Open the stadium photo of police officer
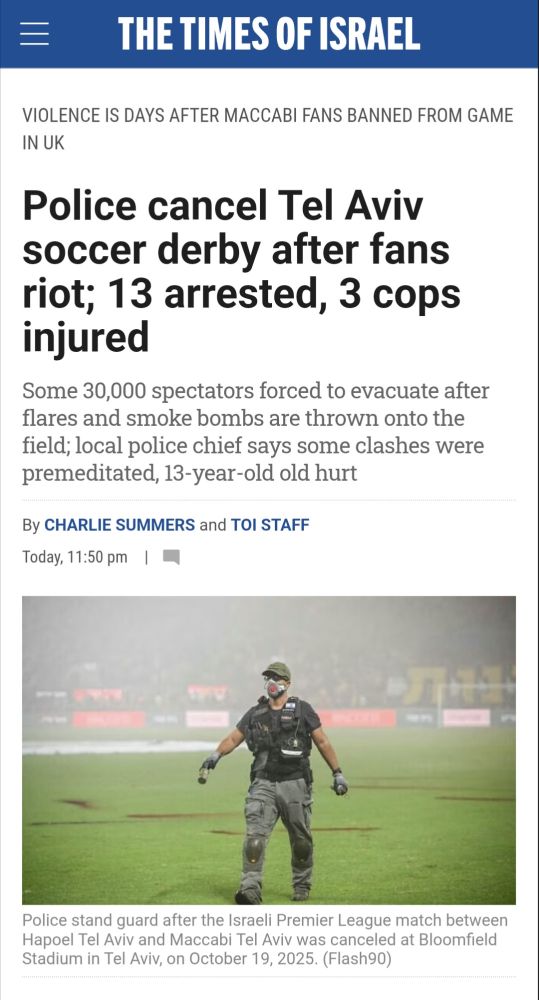Viewport: 539px width, 1000px height. (x=269, y=750)
